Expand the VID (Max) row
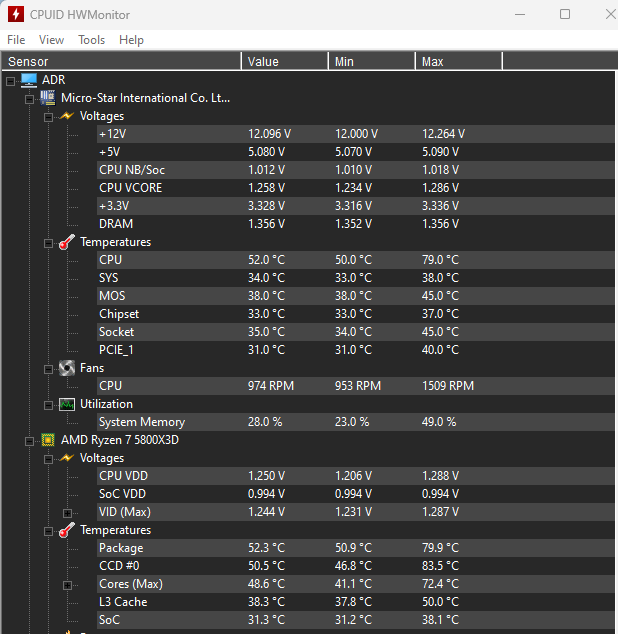618x634 pixels. (67, 513)
